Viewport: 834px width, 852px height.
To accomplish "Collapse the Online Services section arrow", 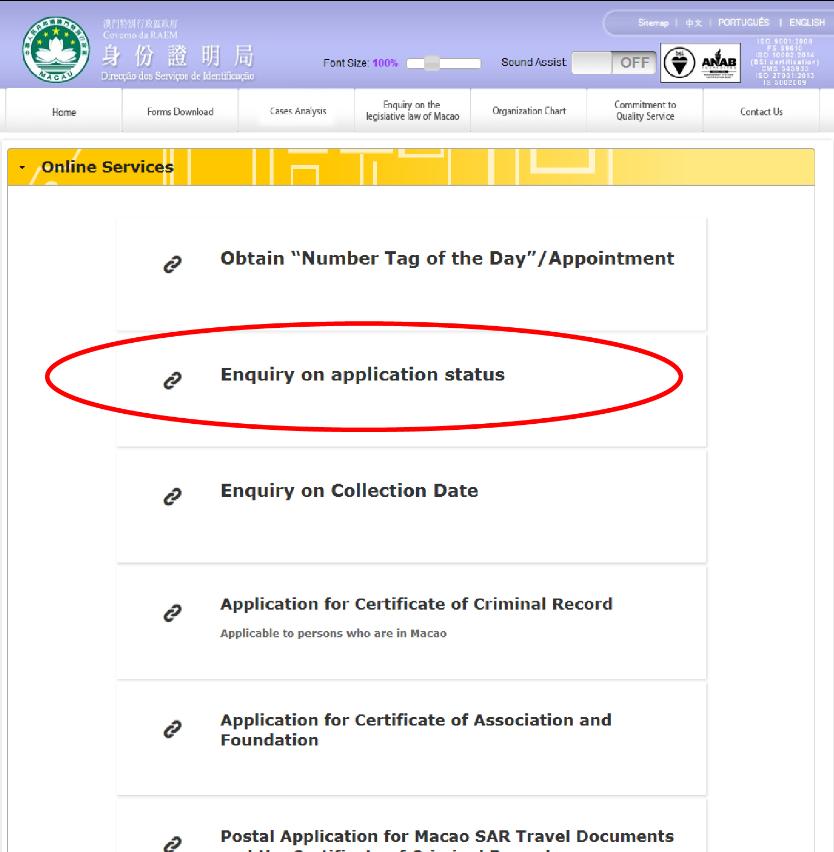I will click(x=22, y=167).
